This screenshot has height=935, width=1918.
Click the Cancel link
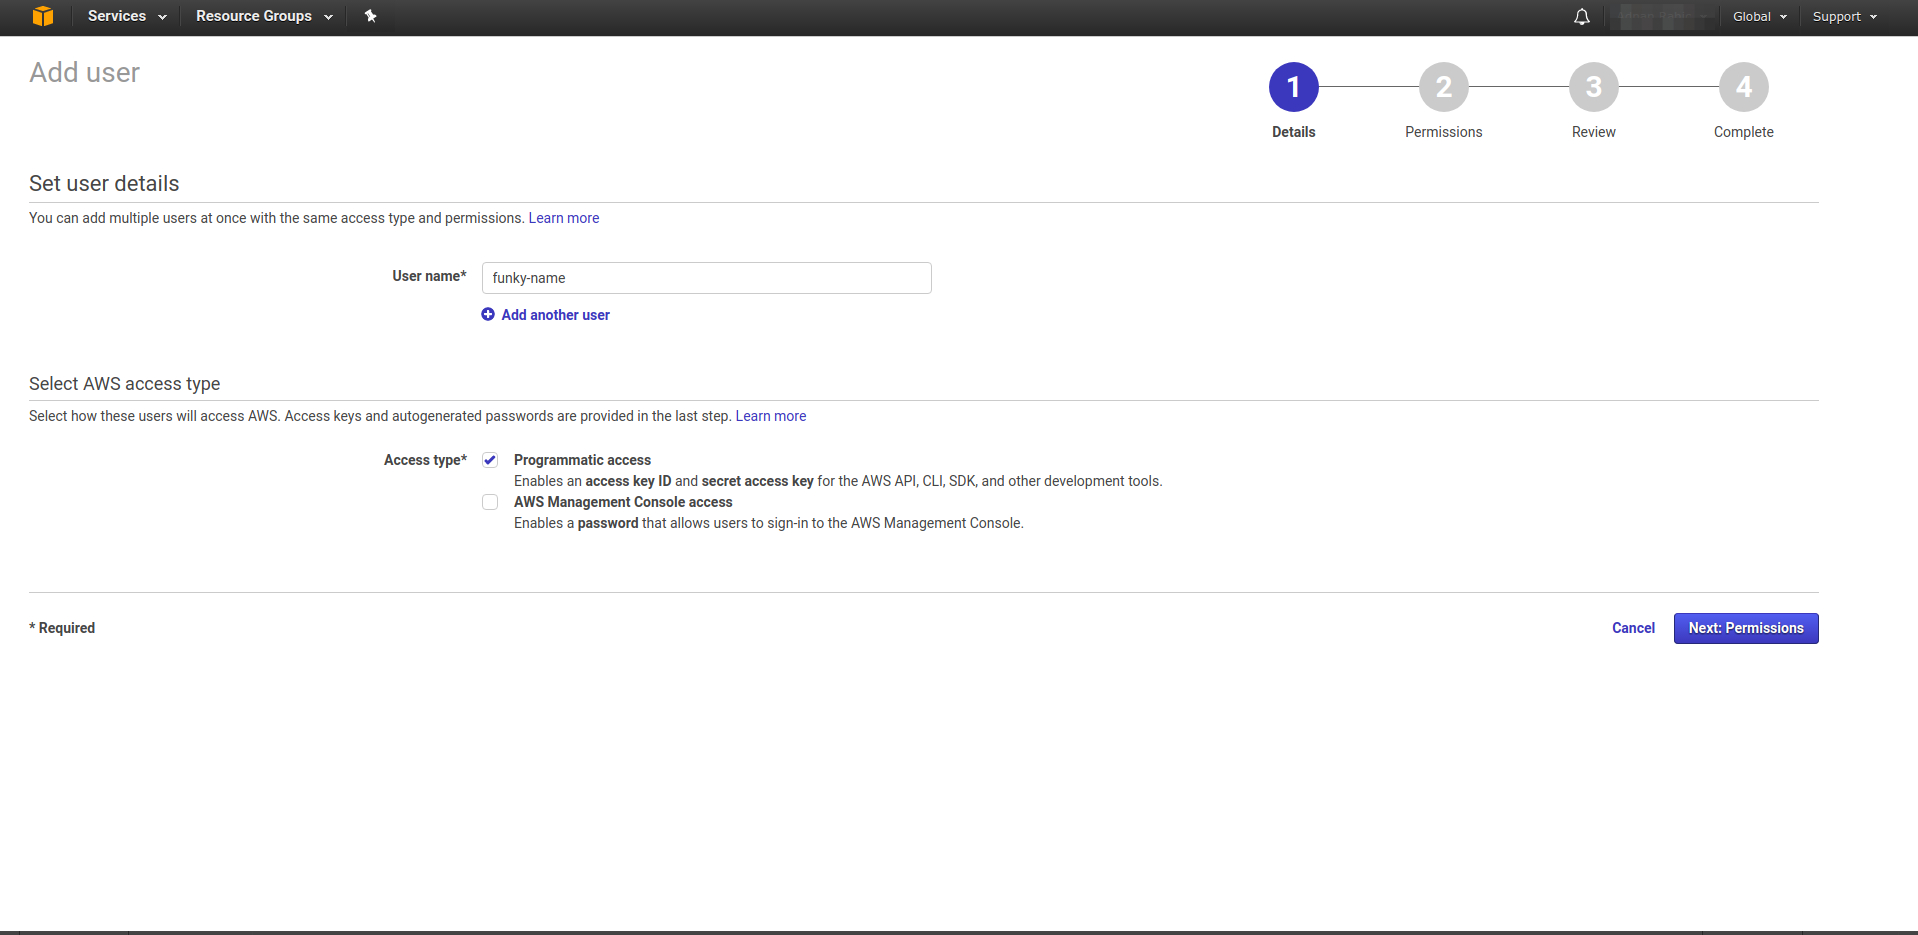(x=1633, y=628)
